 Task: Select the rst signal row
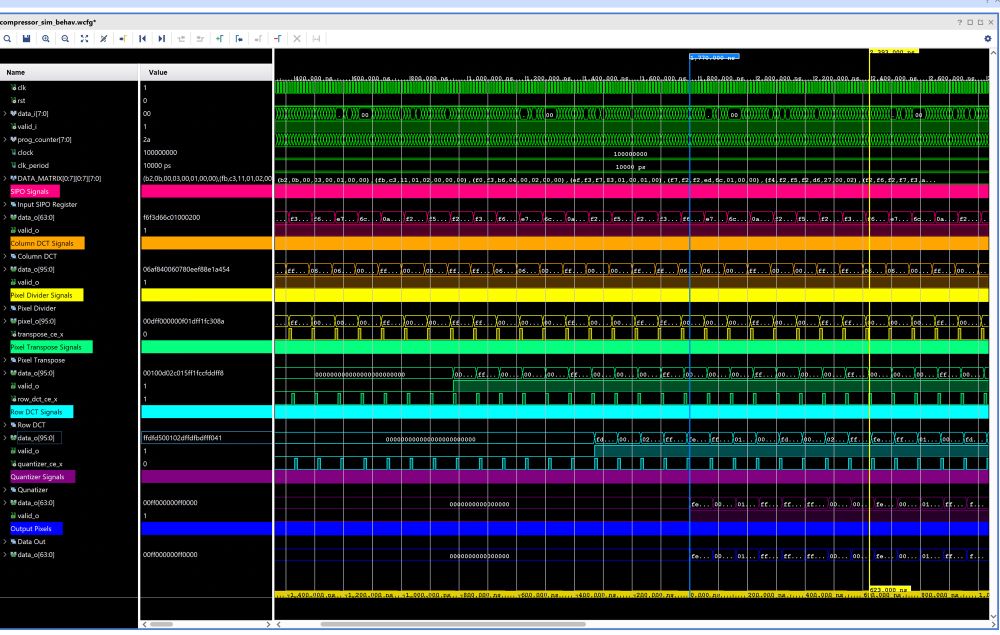click(21, 101)
